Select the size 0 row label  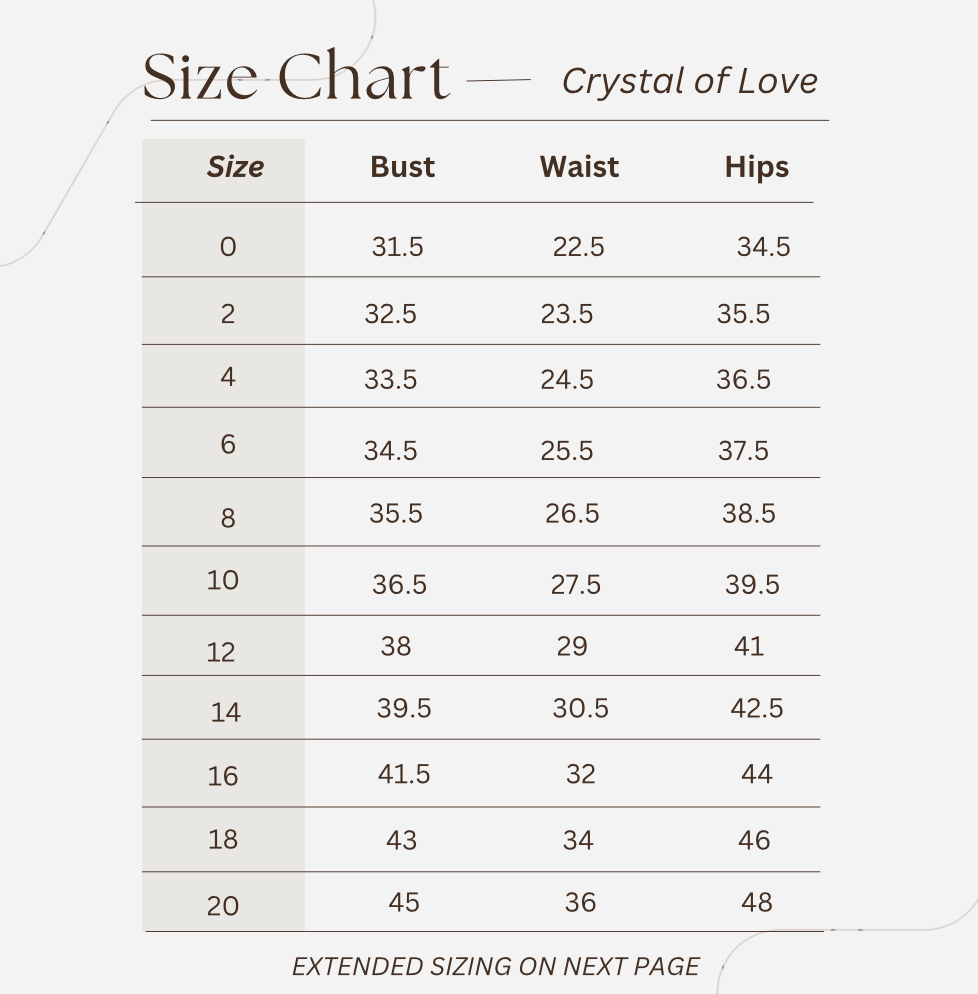click(x=228, y=246)
